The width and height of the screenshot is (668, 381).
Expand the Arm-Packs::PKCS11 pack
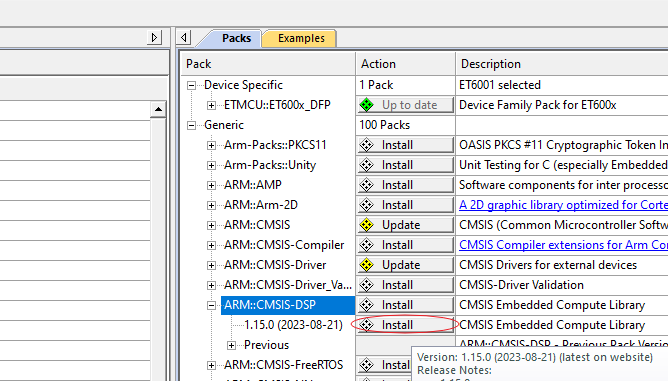tap(211, 145)
